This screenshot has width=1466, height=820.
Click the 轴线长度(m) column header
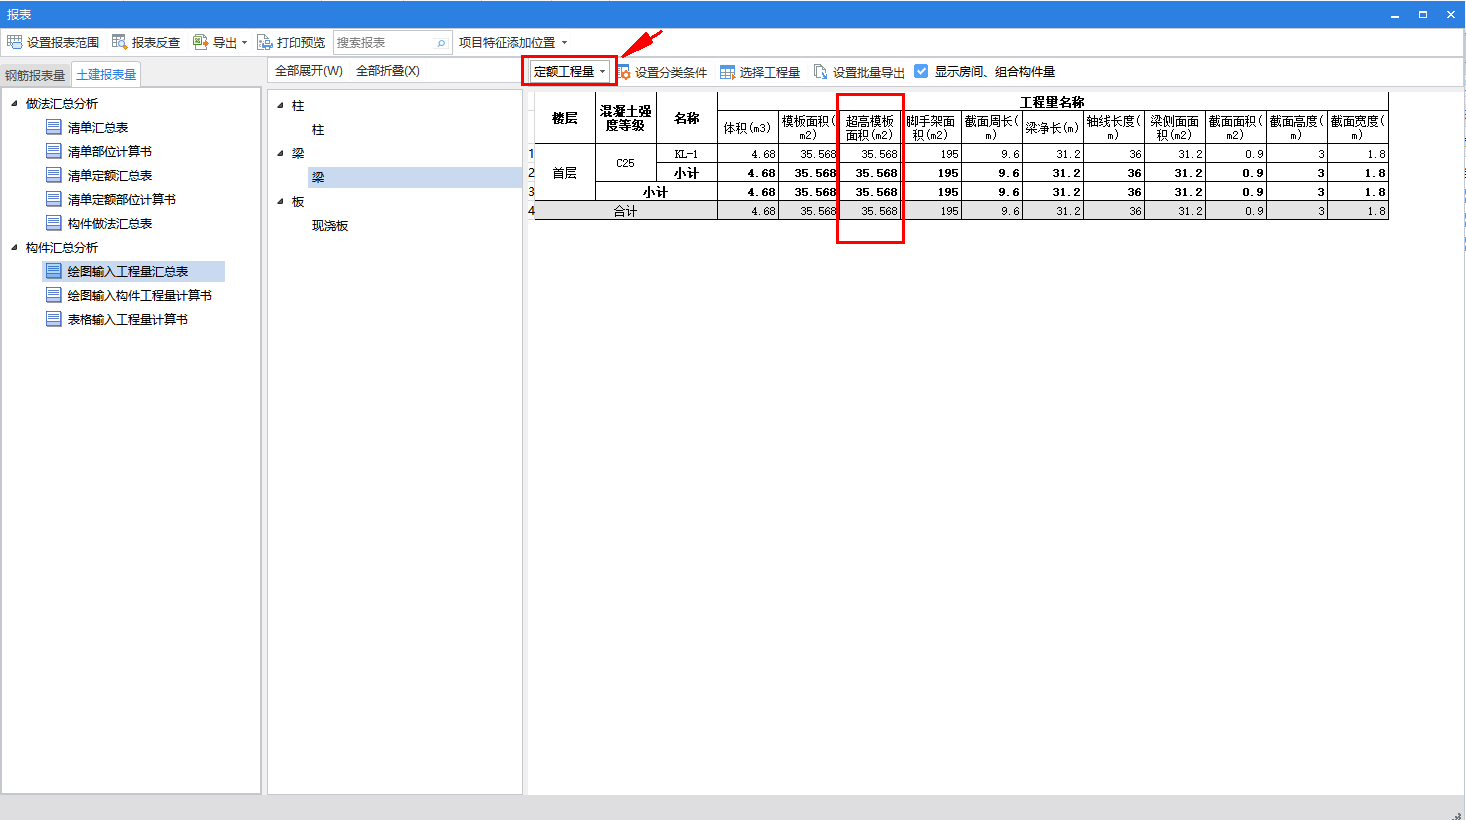pyautogui.click(x=1114, y=127)
